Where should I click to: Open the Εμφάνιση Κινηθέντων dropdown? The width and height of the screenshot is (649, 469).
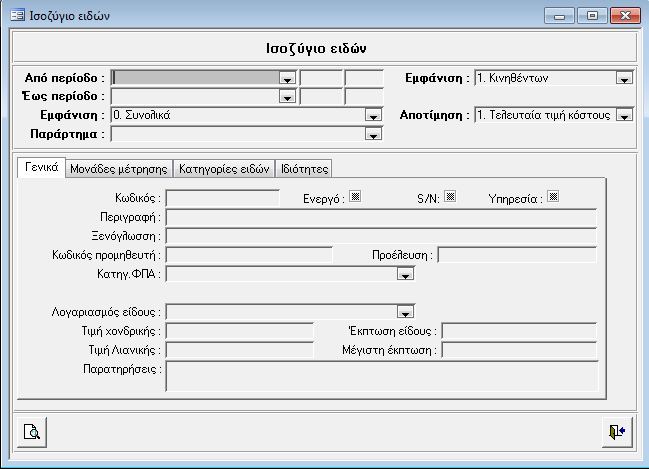[624, 78]
